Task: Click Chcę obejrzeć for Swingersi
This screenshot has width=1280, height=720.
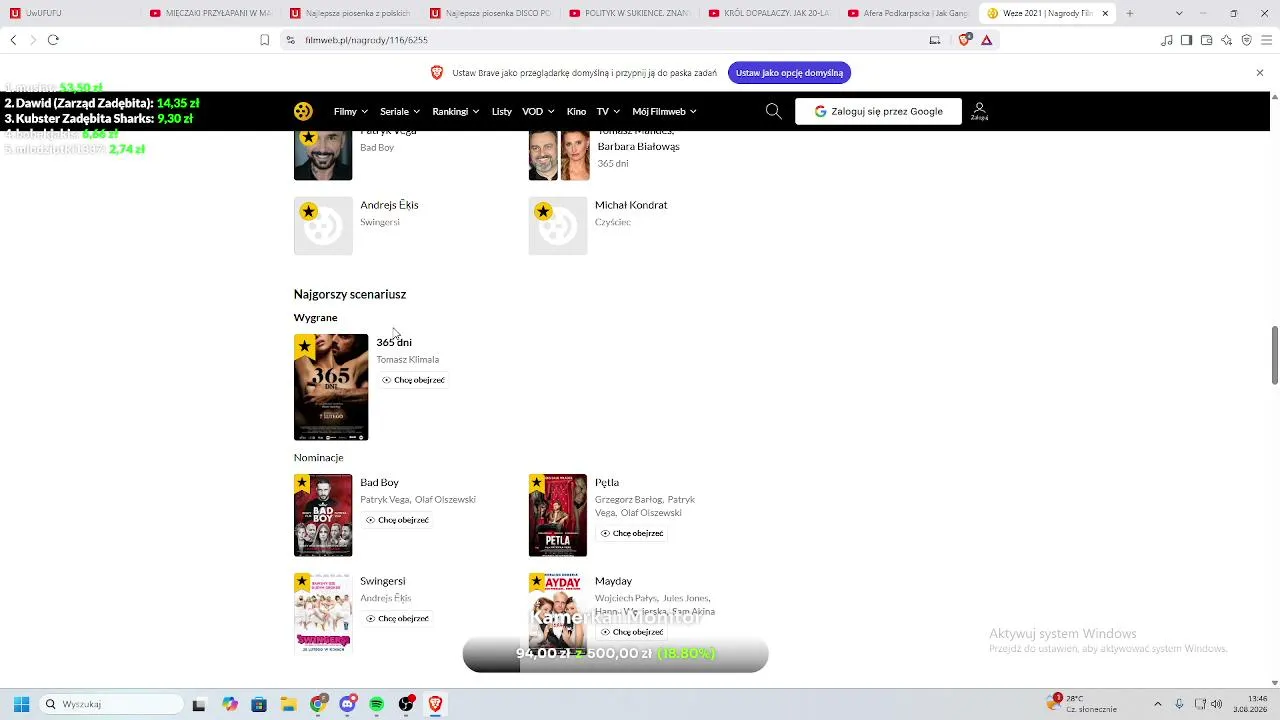Action: pos(397,618)
